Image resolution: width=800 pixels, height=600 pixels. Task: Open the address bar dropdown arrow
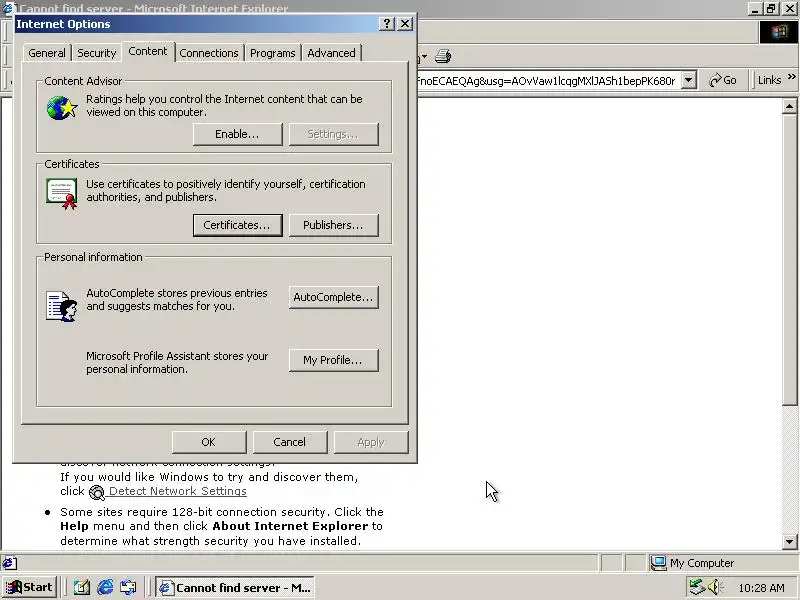point(689,80)
